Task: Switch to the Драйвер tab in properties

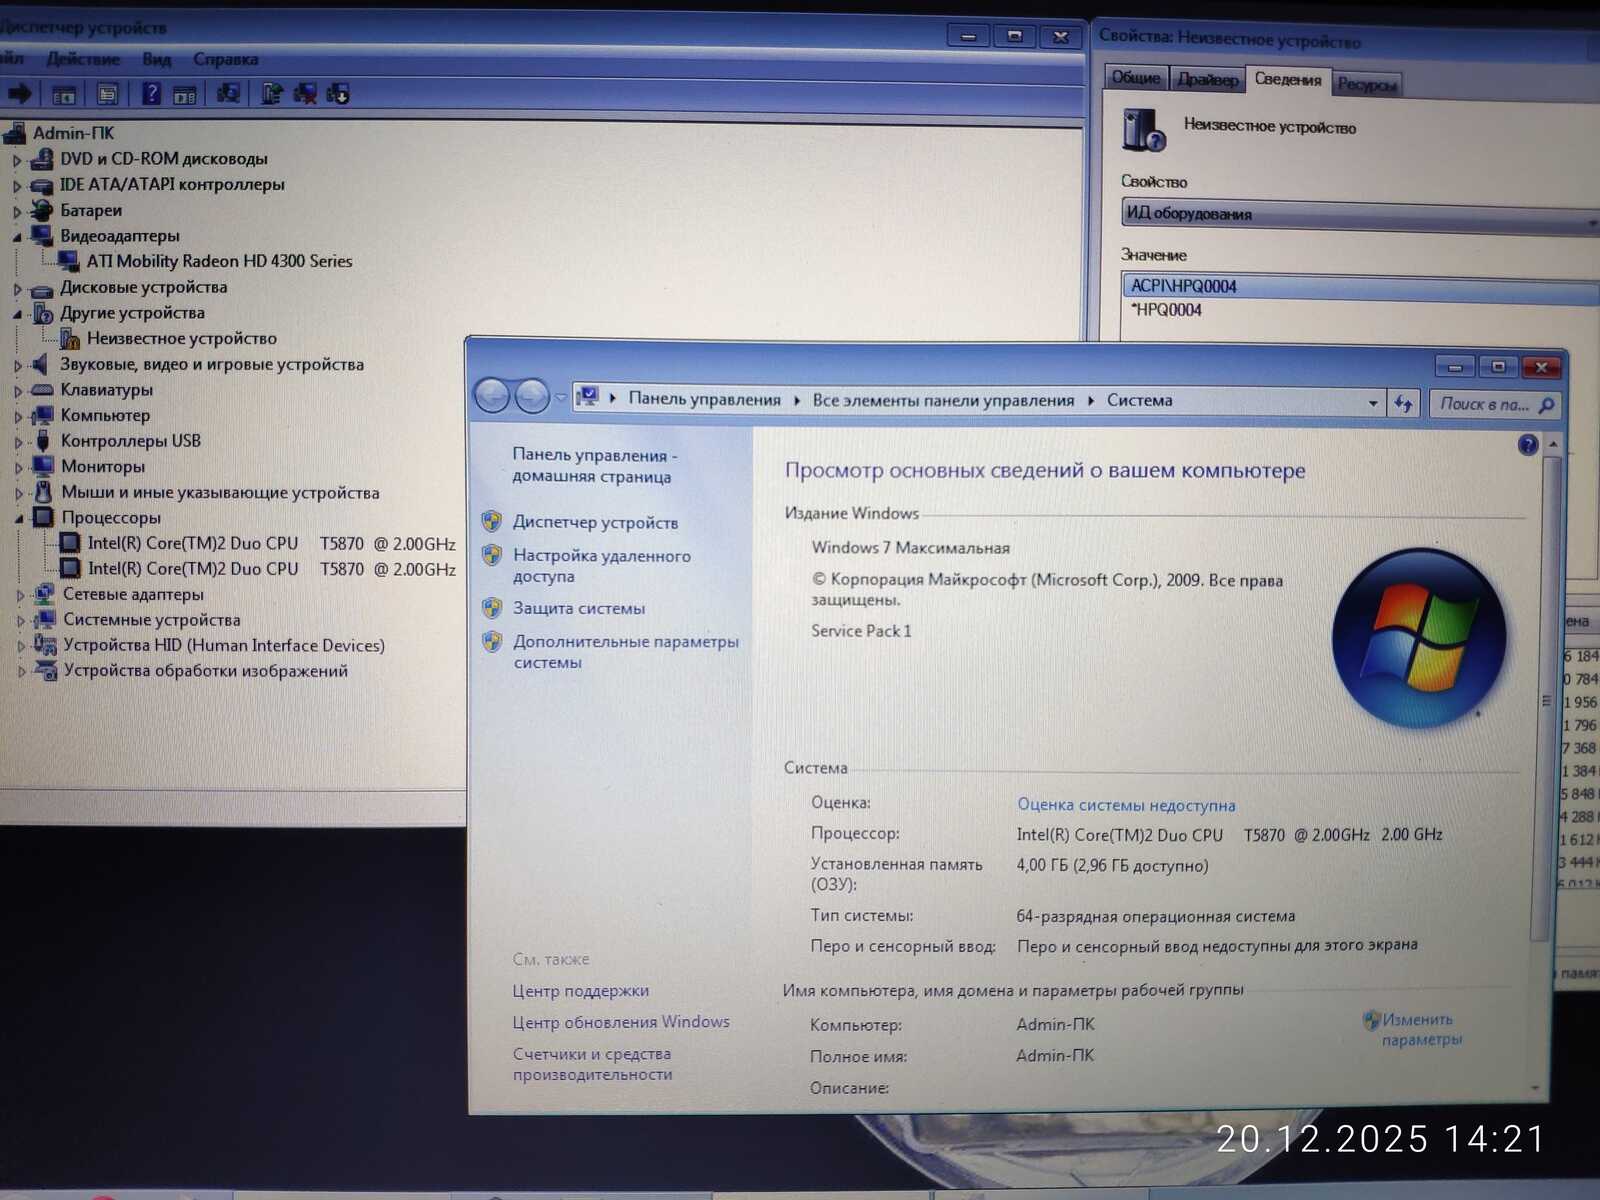Action: point(1208,79)
